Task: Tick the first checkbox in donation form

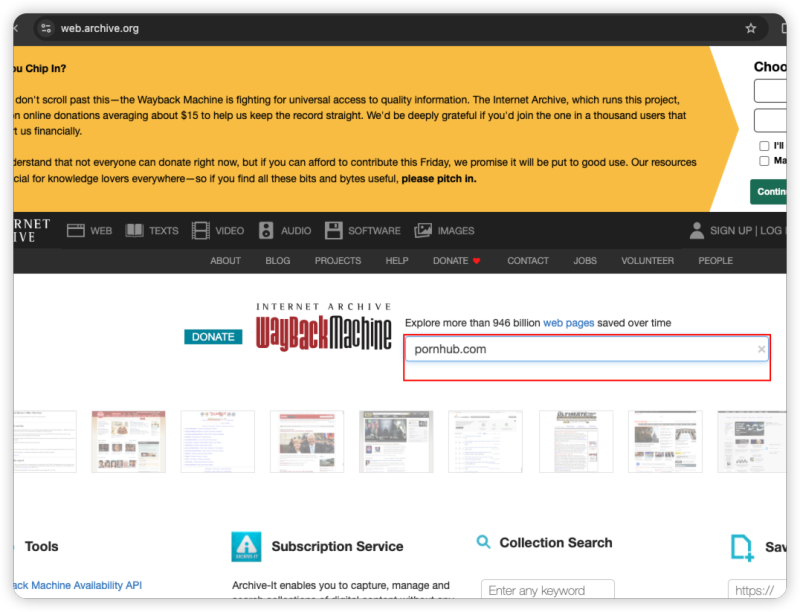Action: pyautogui.click(x=764, y=146)
